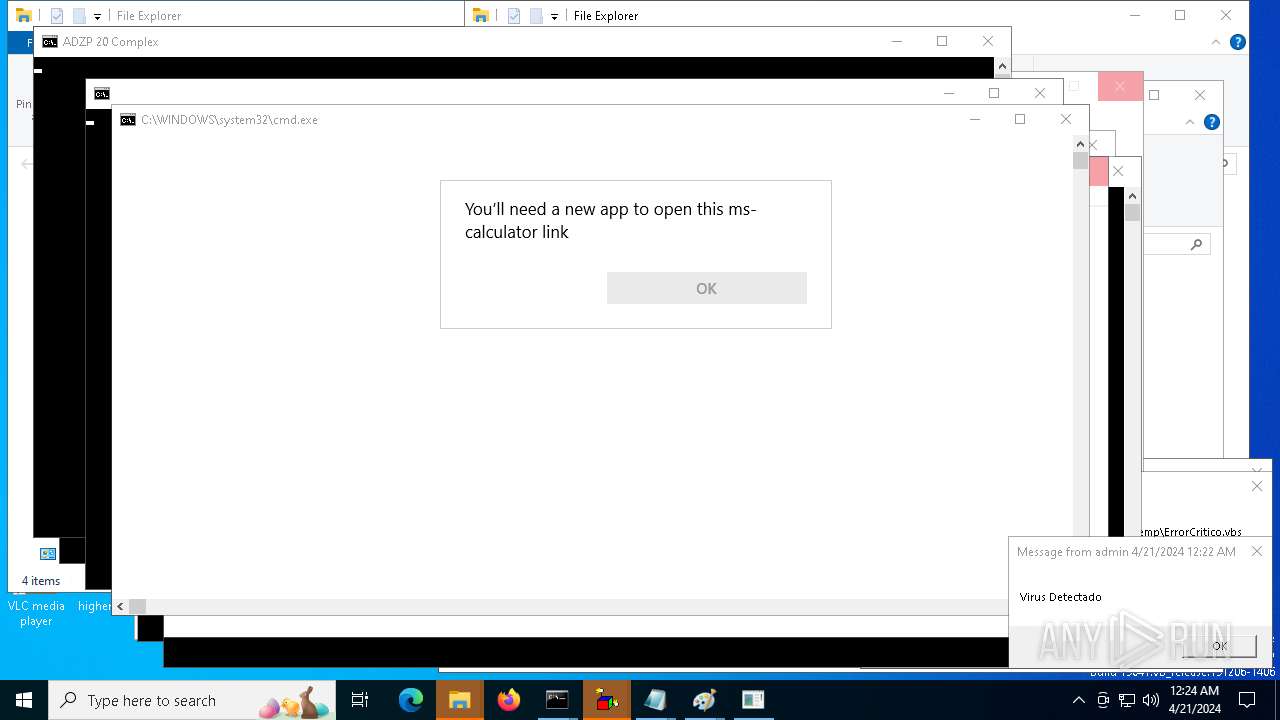Open Help in the rear File Explorer window
Viewport: 1280px width, 720px height.
coord(1238,42)
